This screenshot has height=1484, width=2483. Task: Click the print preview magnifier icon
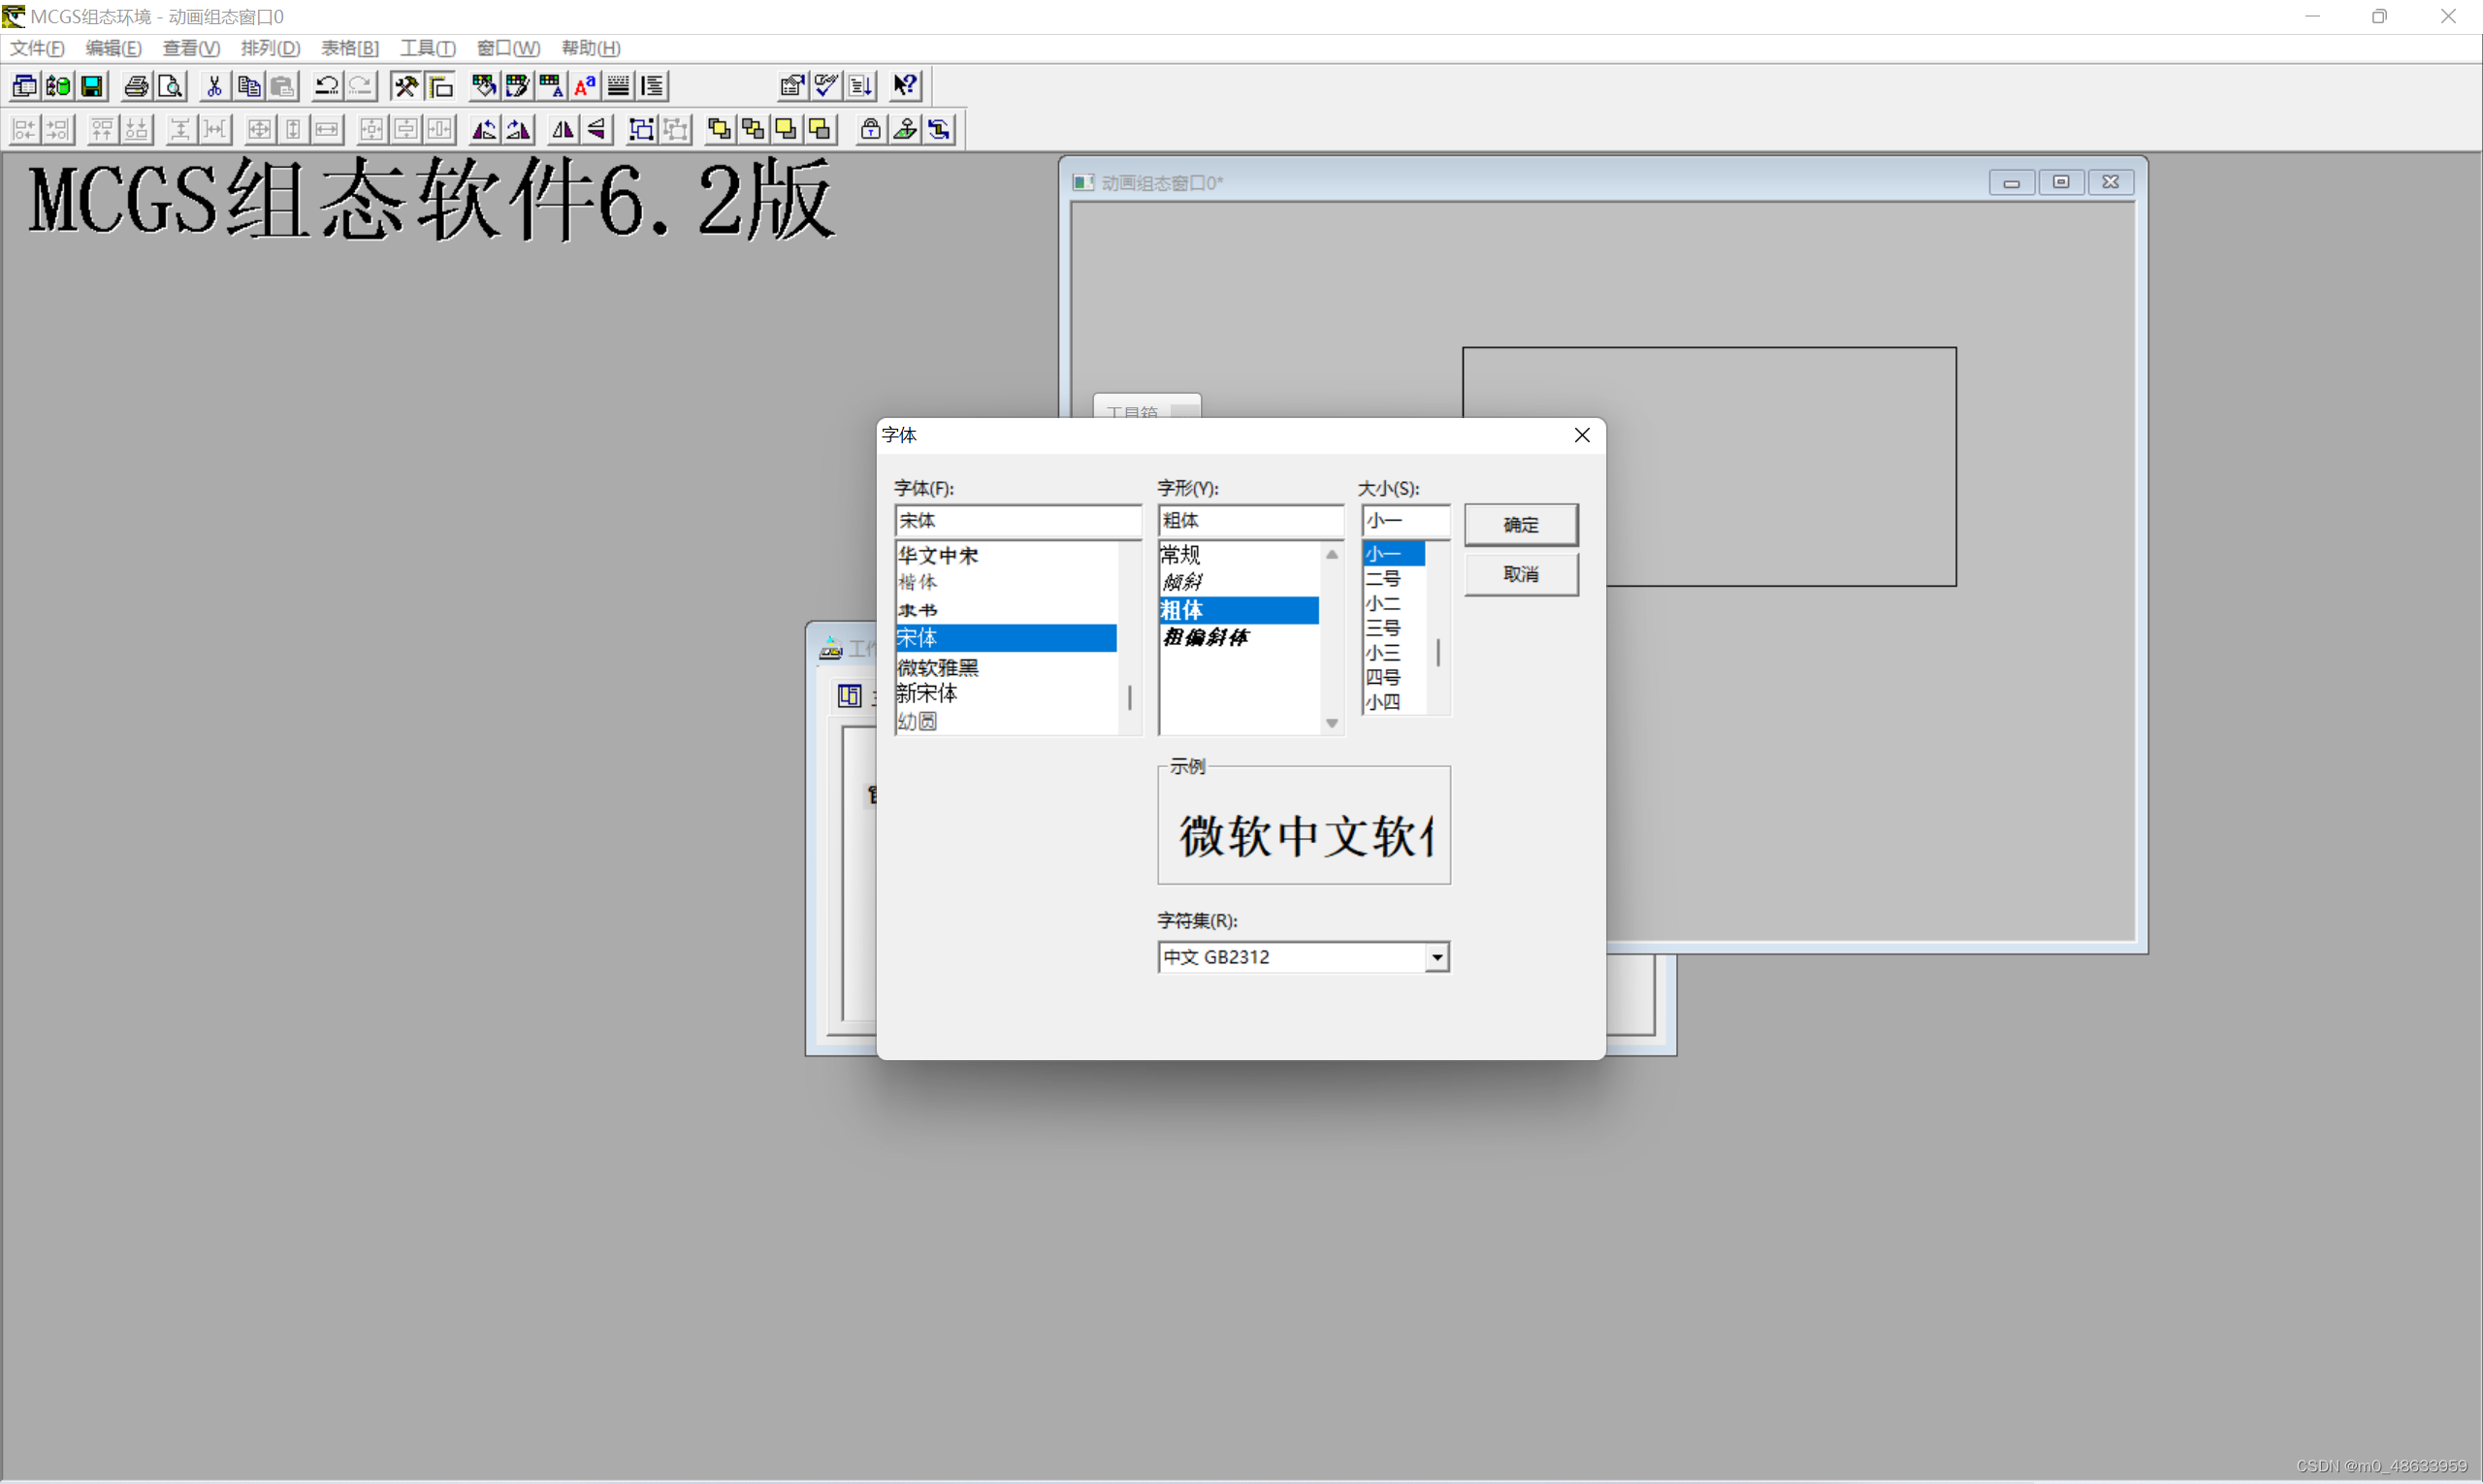(x=171, y=86)
